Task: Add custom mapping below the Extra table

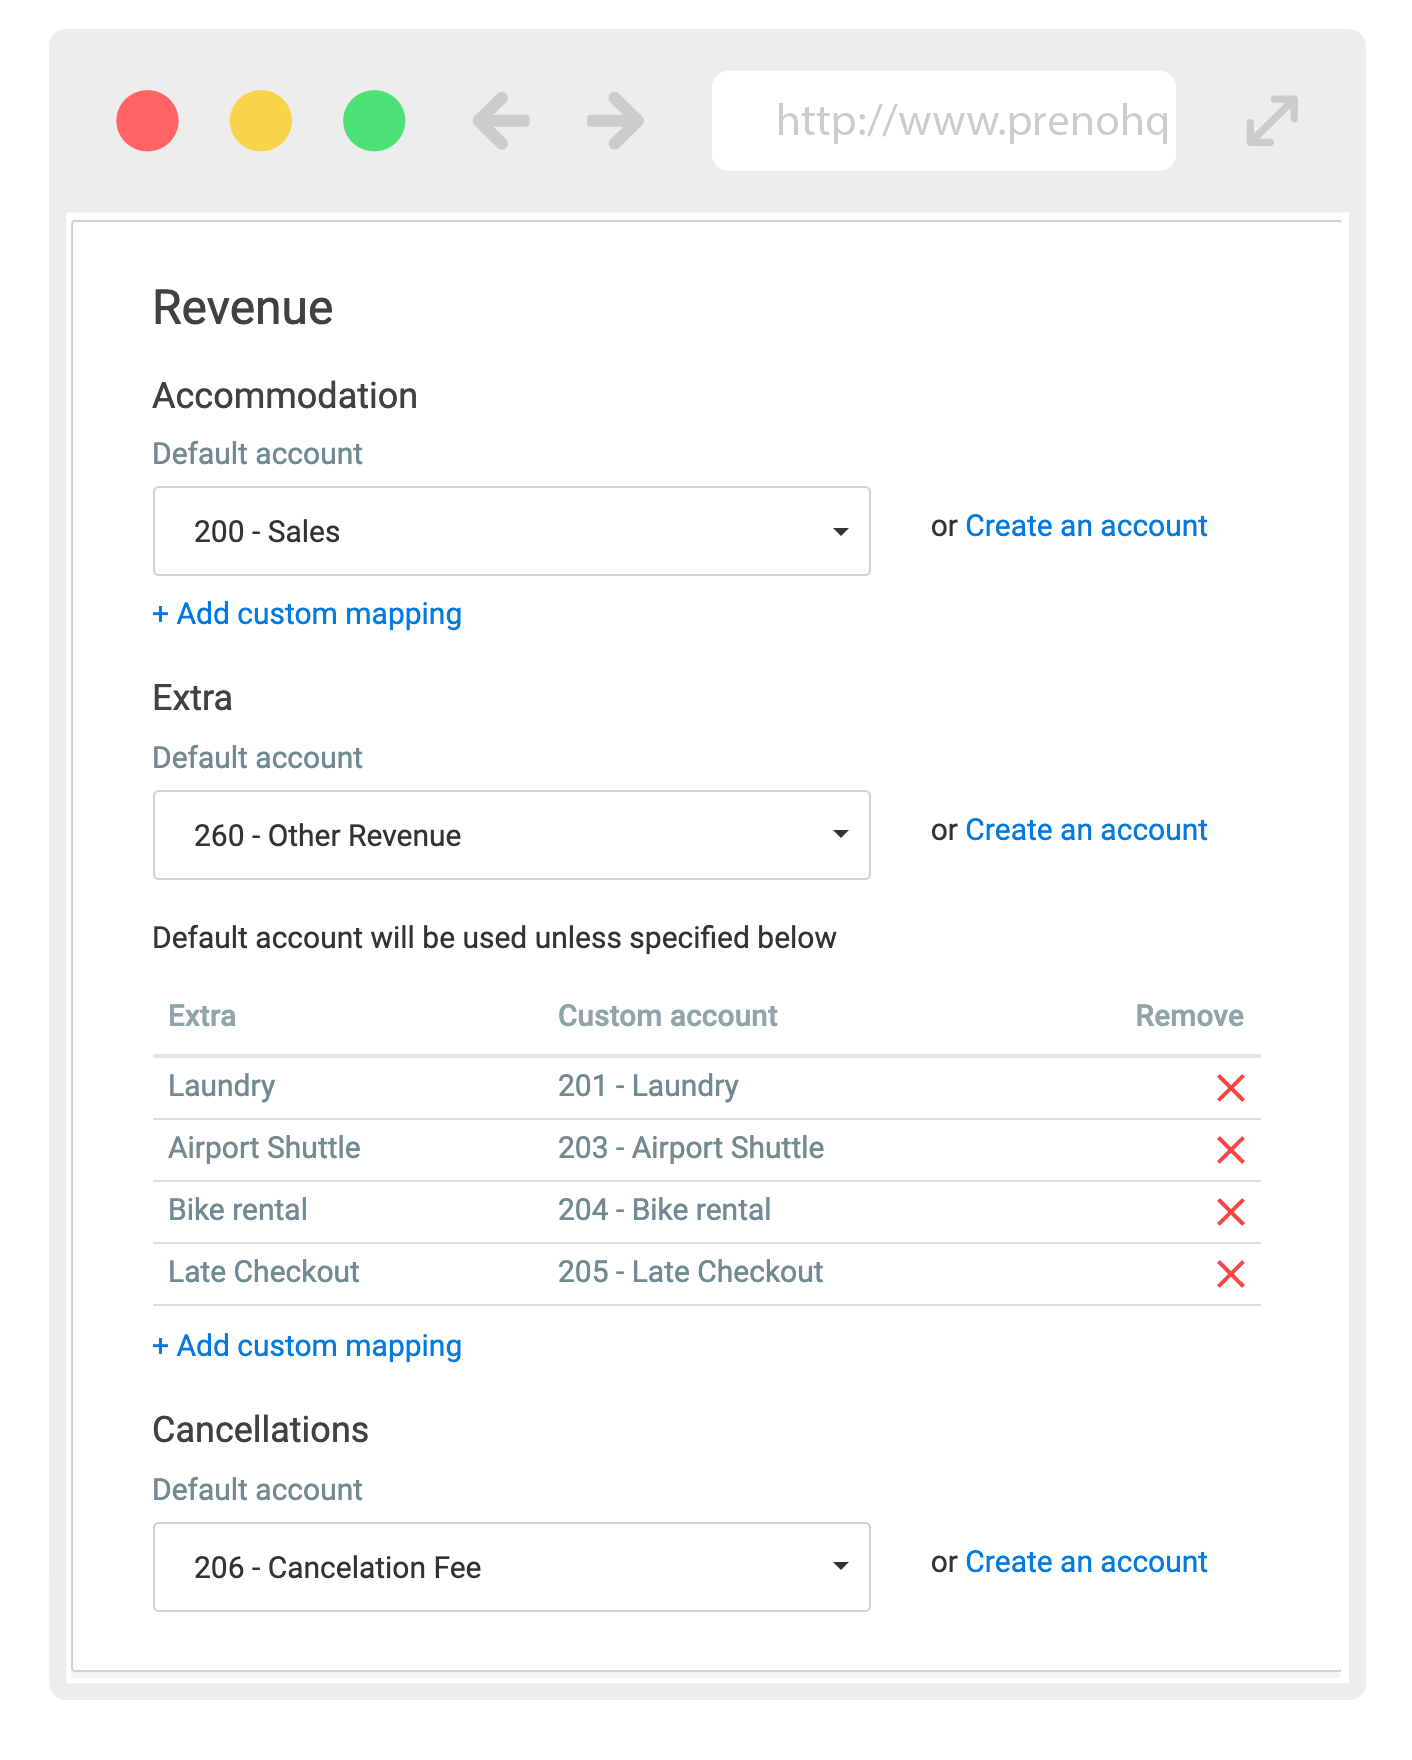Action: point(307,1346)
